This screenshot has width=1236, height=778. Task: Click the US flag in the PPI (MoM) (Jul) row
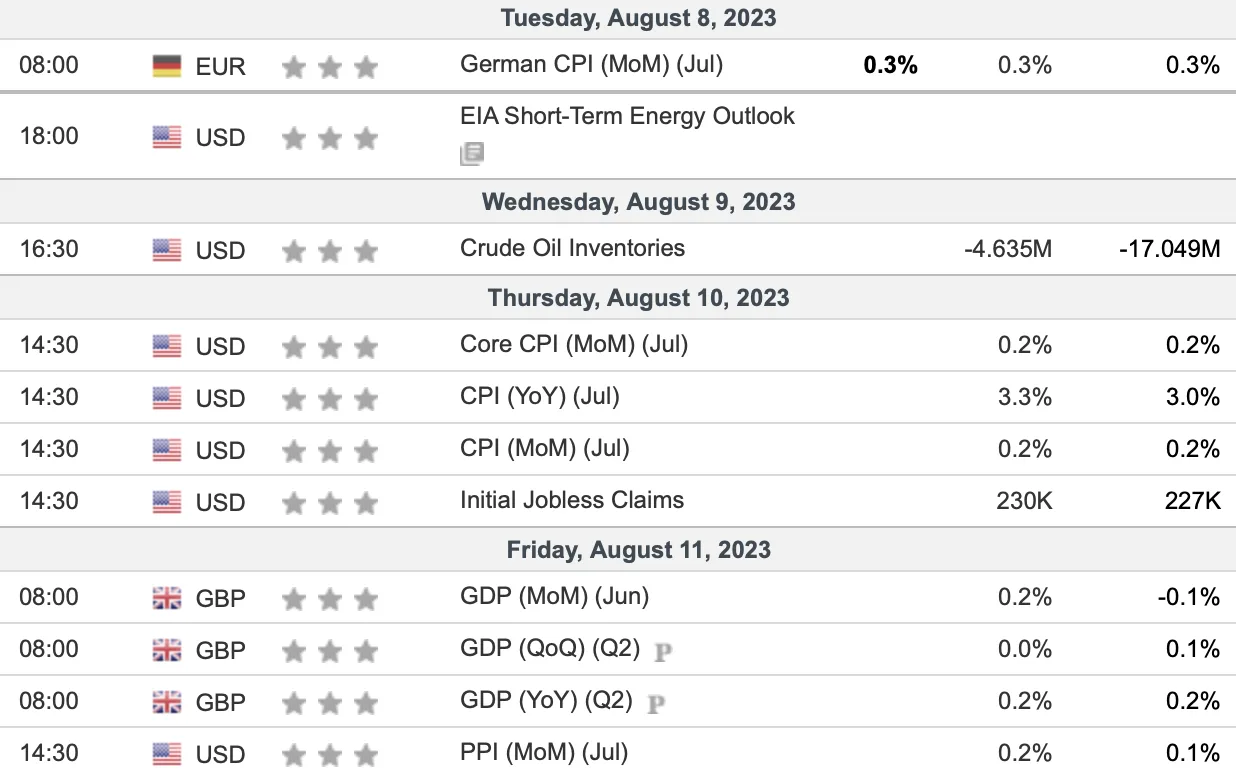(167, 754)
